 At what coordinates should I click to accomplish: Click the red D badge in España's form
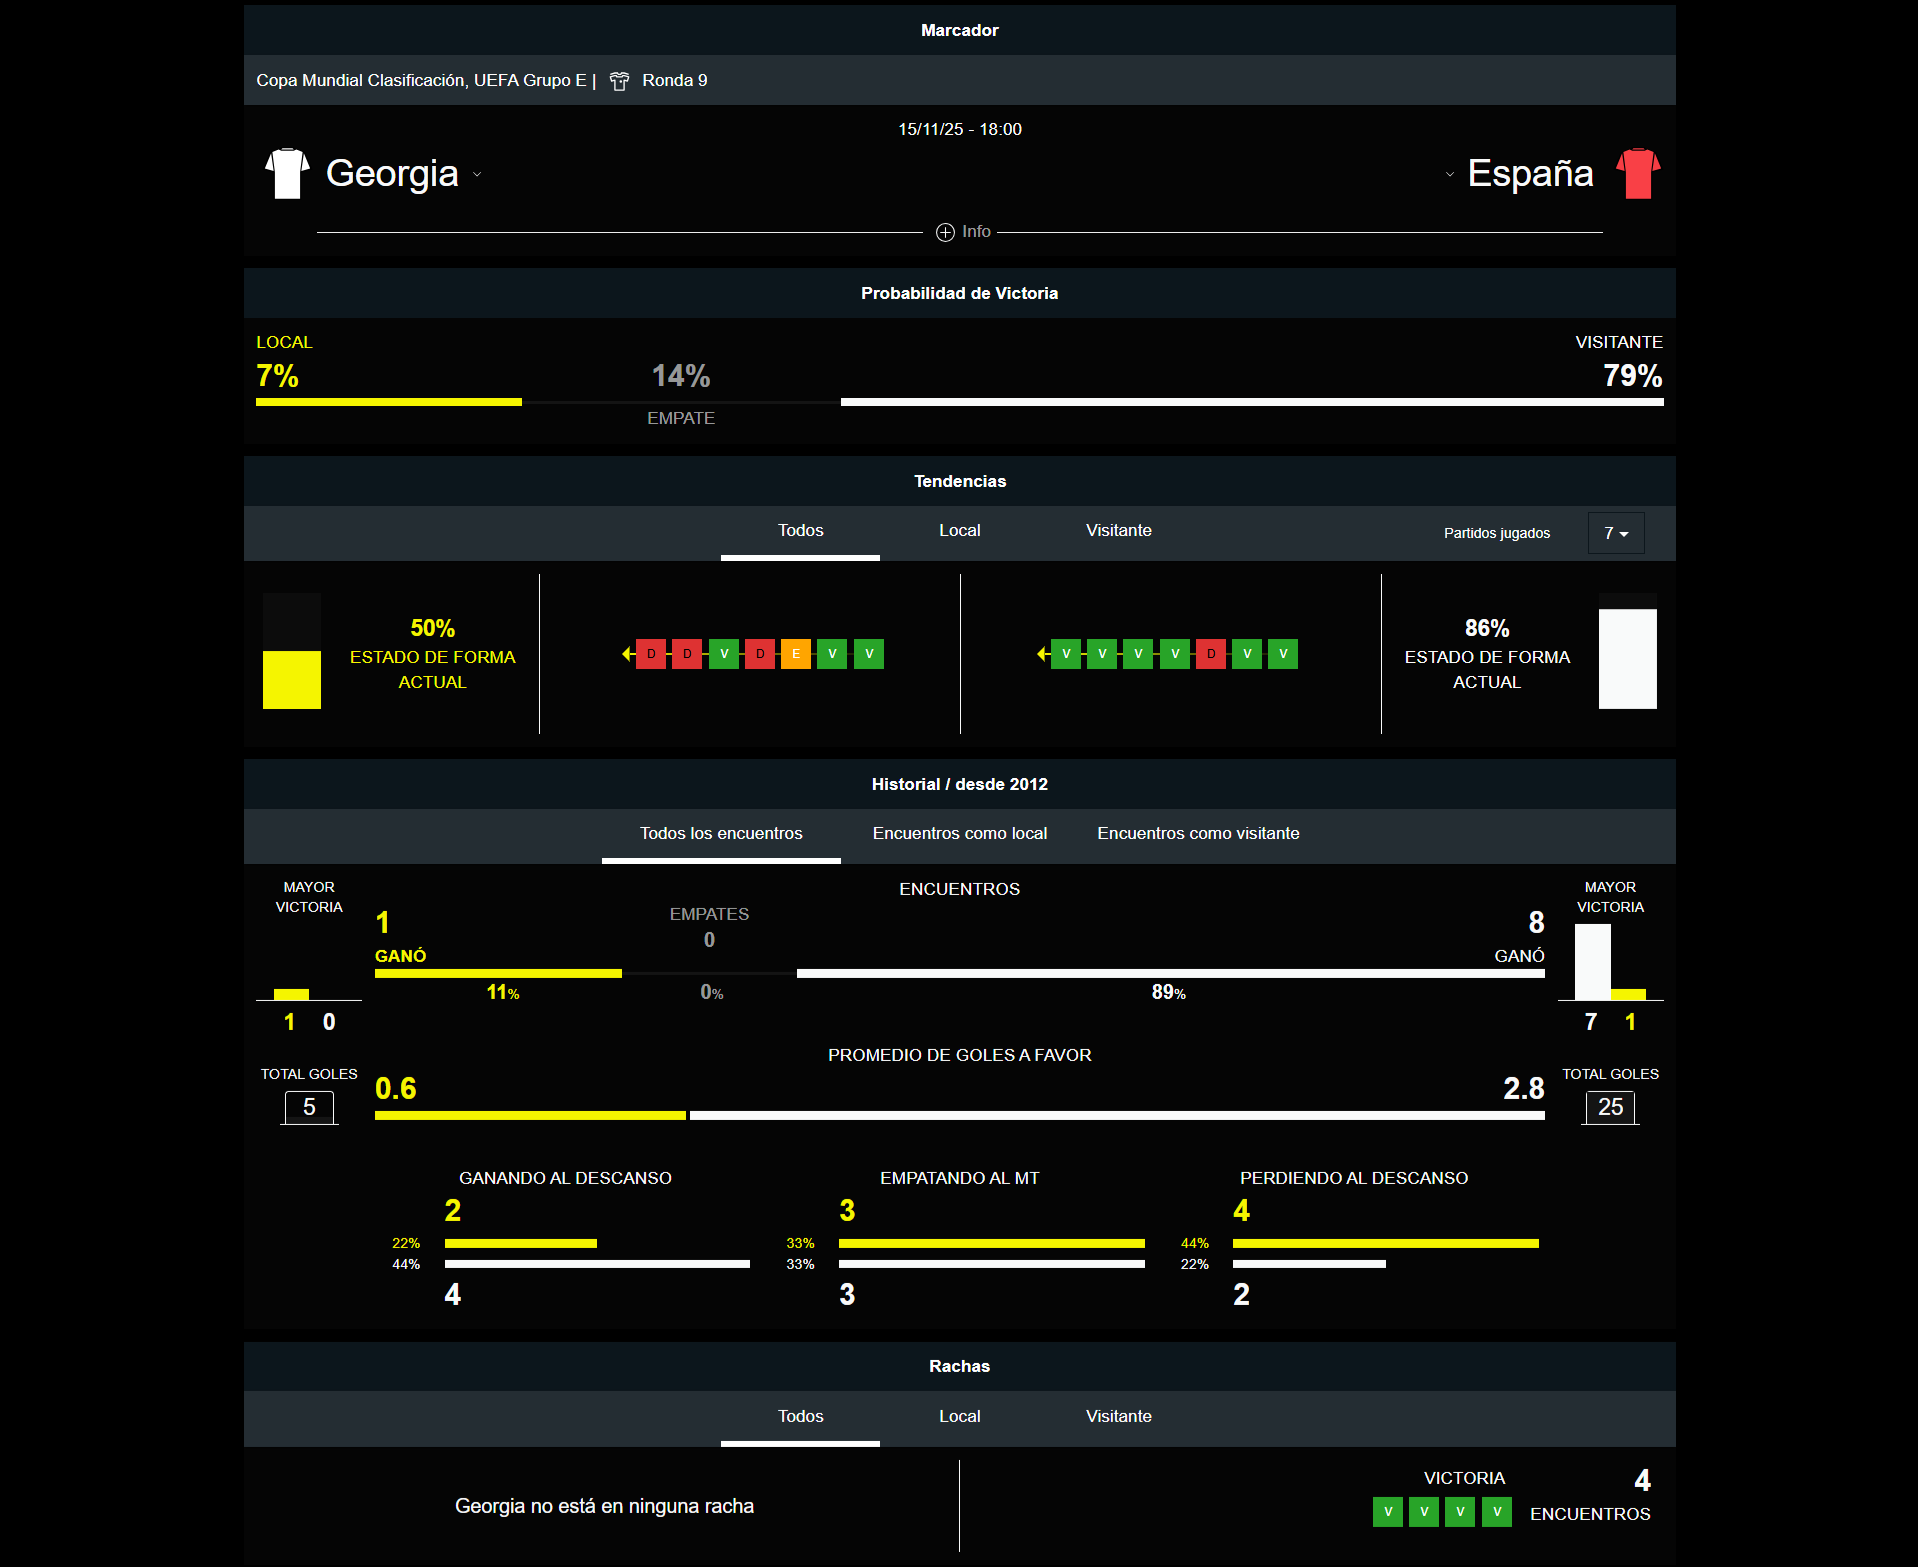[x=1211, y=654]
